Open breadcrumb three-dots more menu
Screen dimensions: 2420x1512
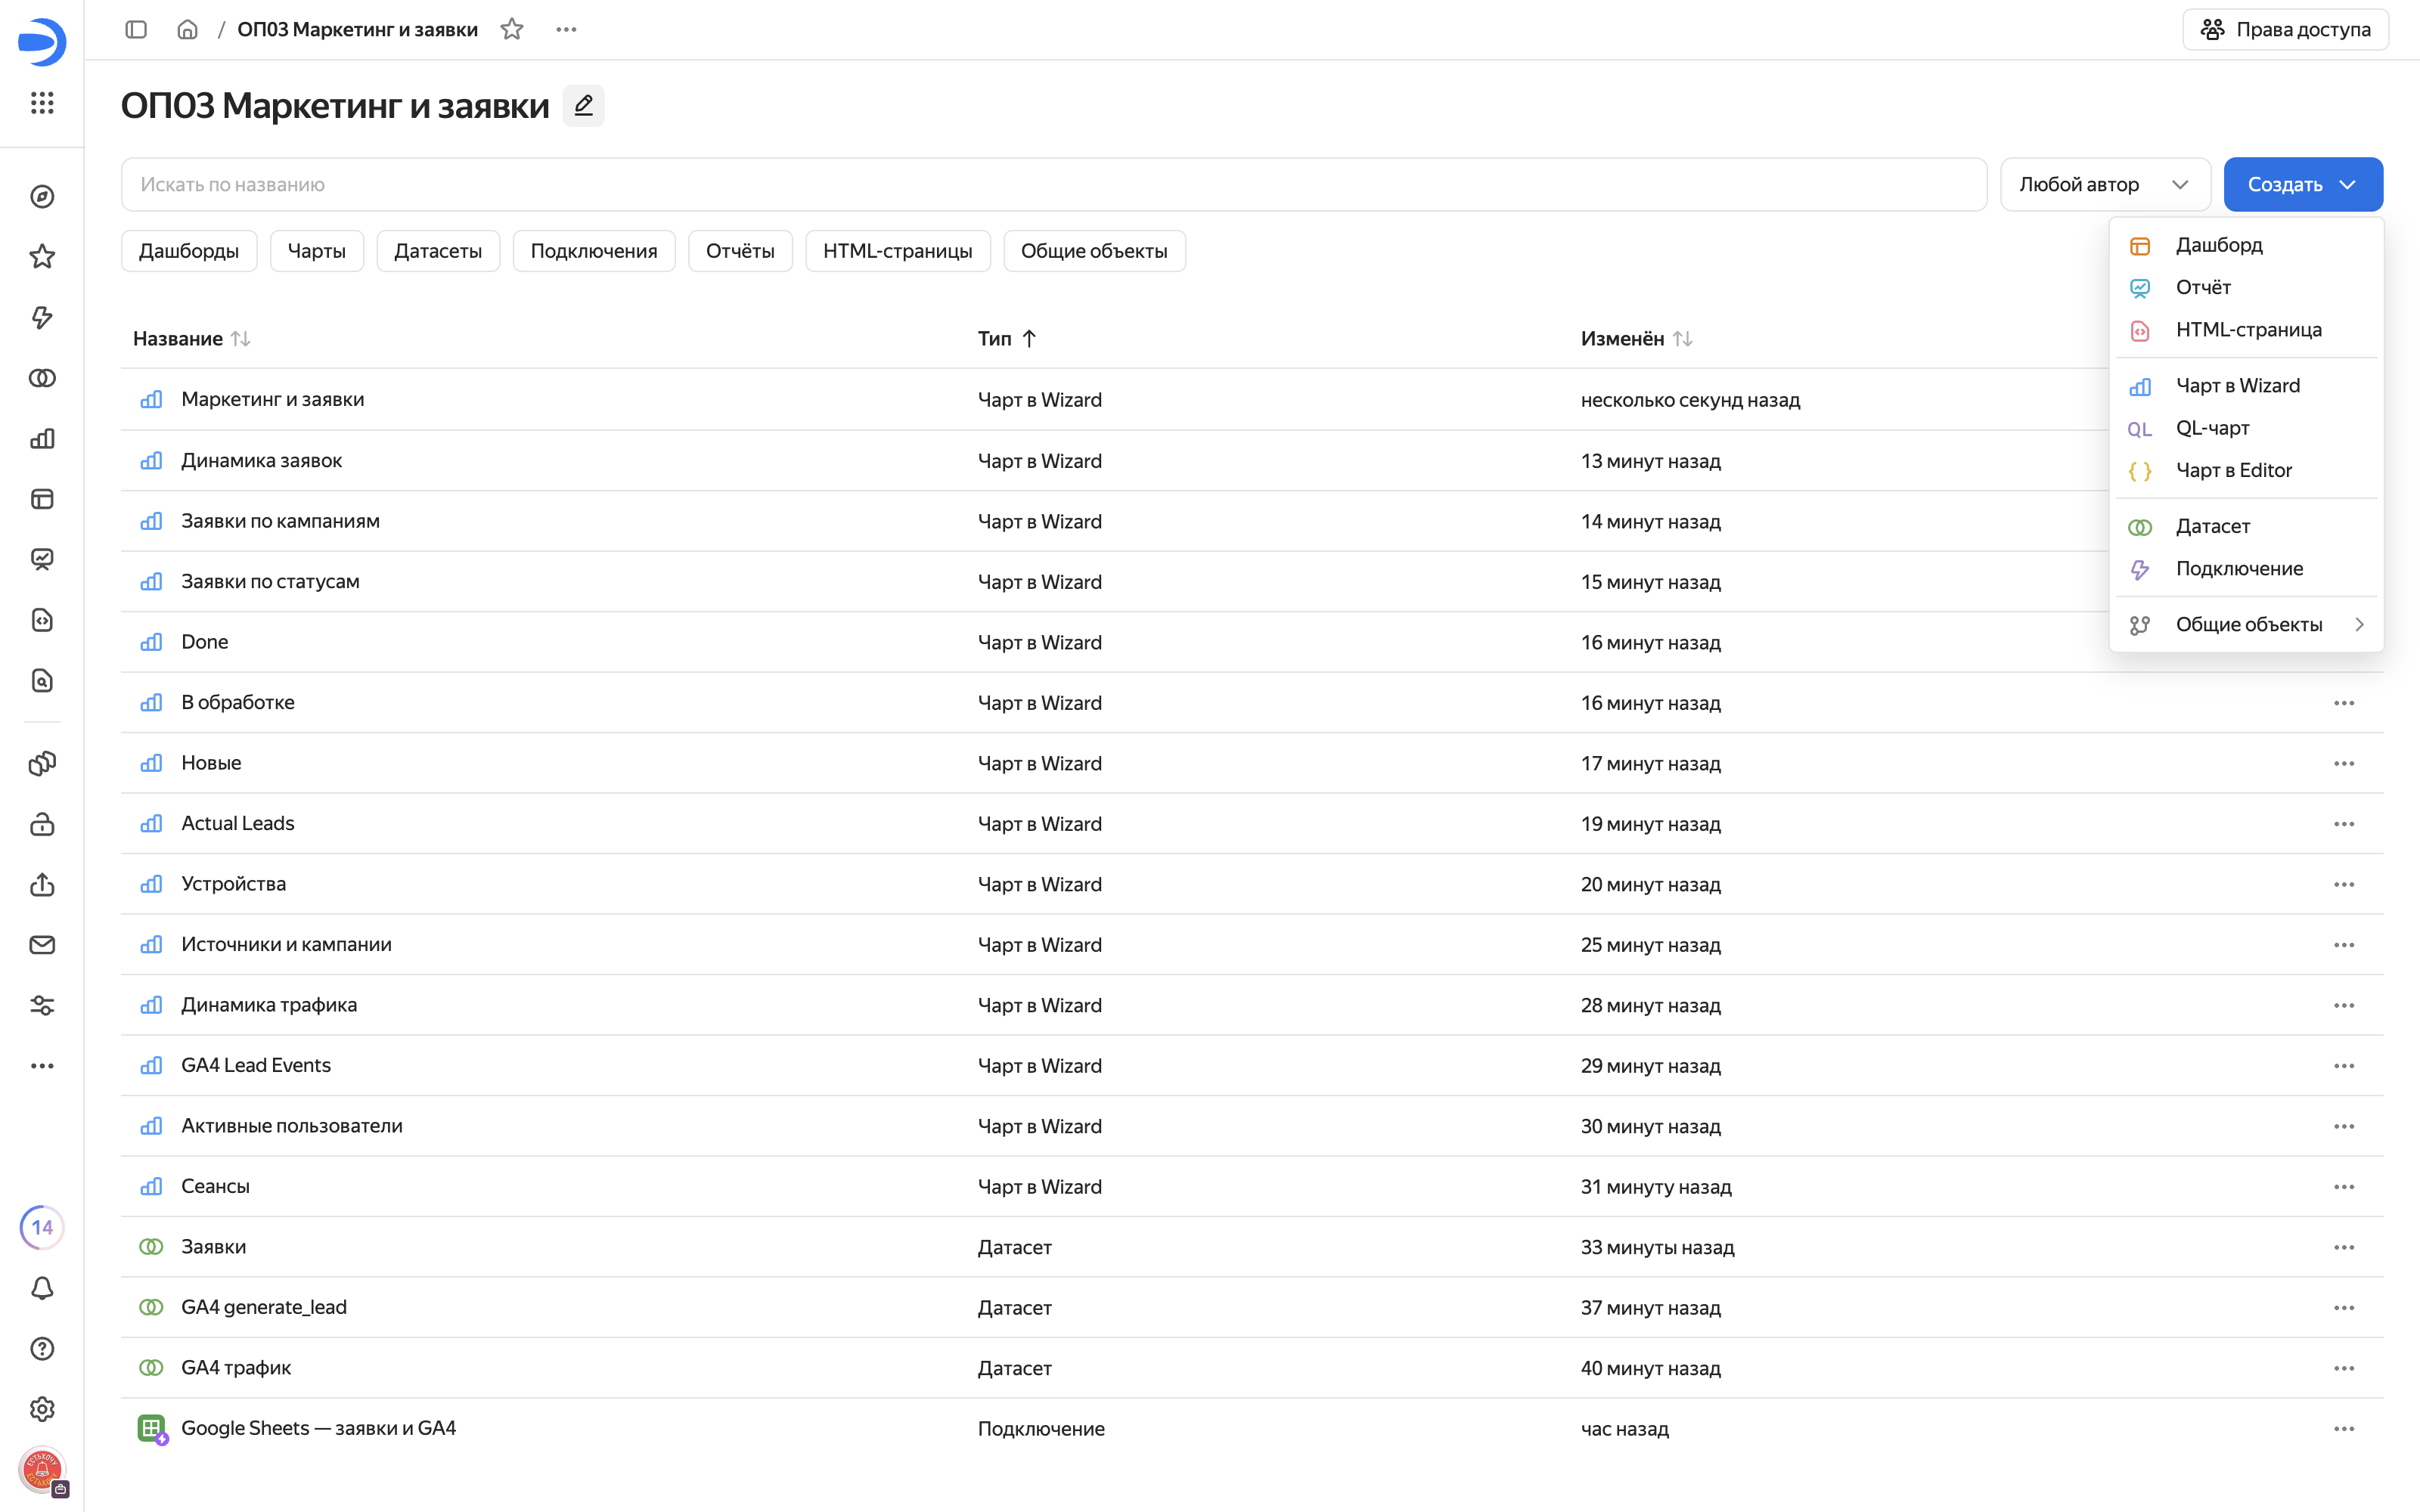[566, 29]
